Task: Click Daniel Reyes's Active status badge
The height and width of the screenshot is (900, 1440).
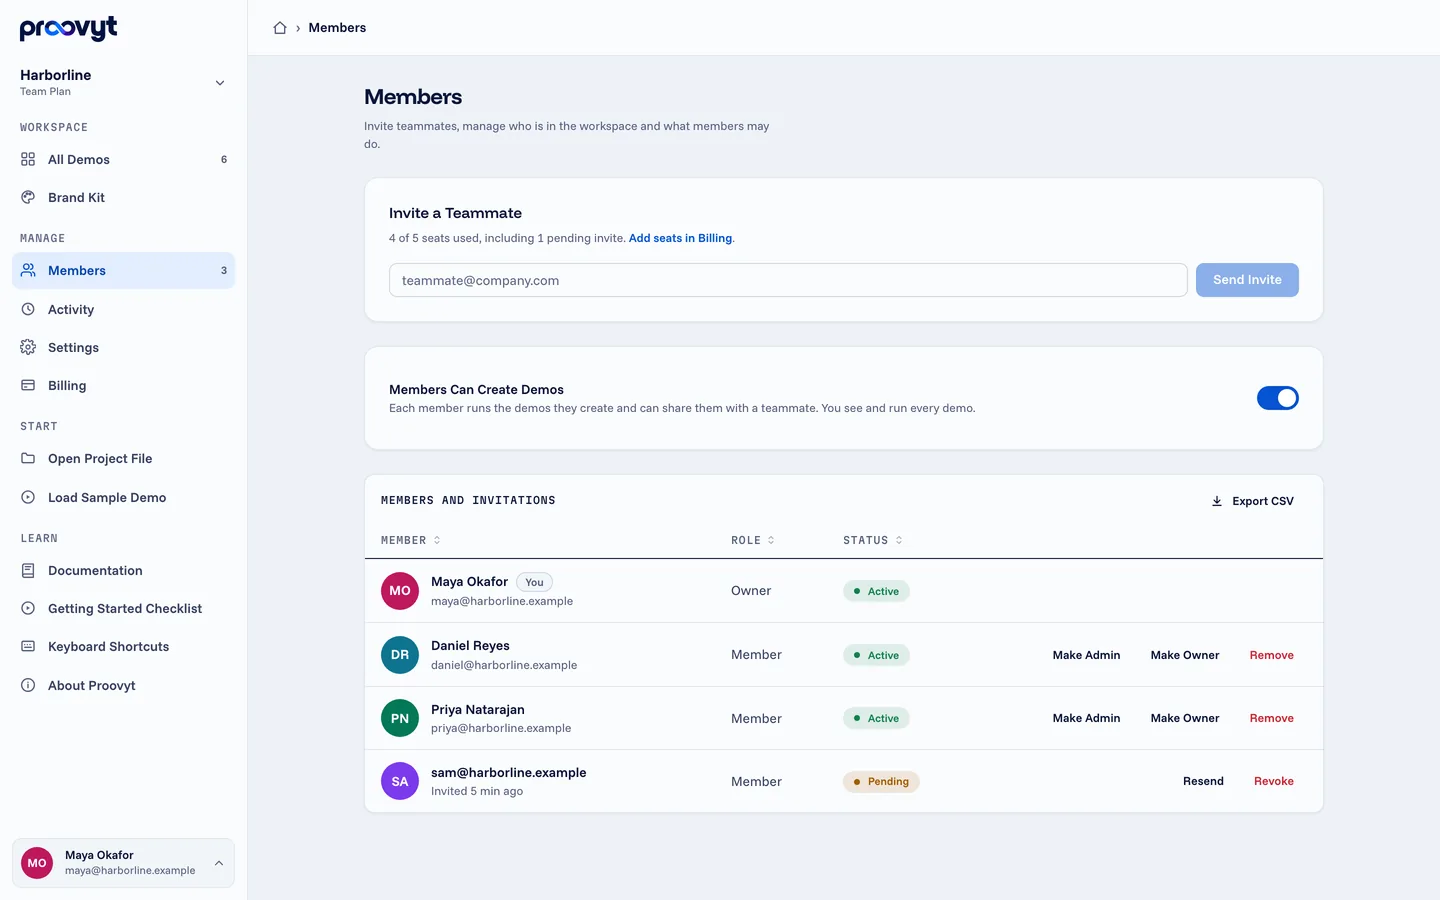Action: (x=876, y=655)
